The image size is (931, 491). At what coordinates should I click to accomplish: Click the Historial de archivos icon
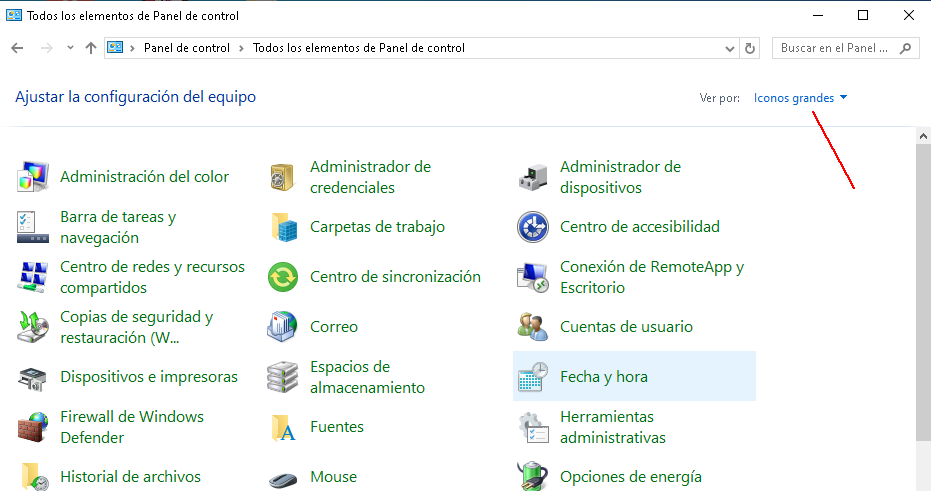34,476
